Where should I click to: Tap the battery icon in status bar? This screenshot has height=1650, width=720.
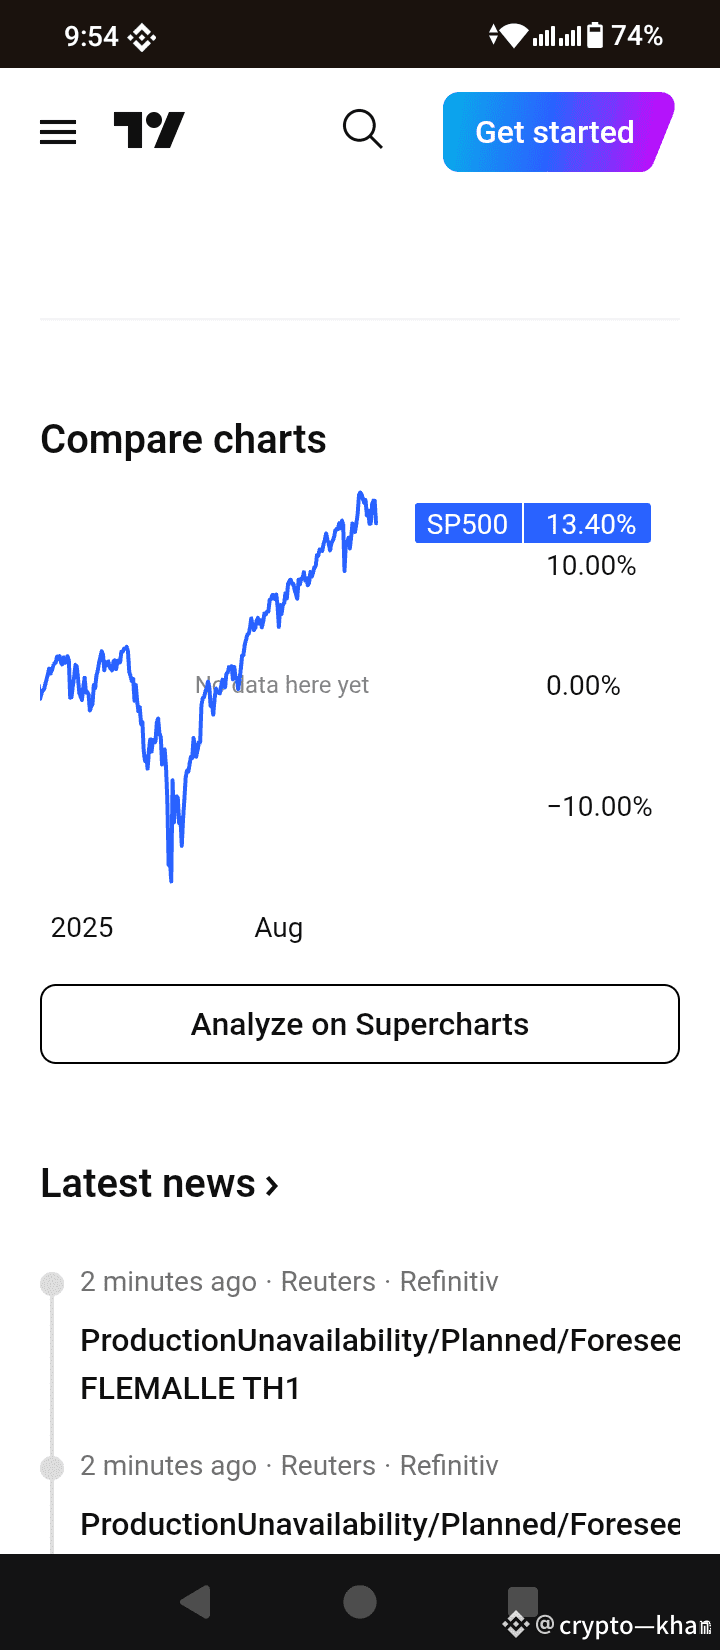click(595, 36)
